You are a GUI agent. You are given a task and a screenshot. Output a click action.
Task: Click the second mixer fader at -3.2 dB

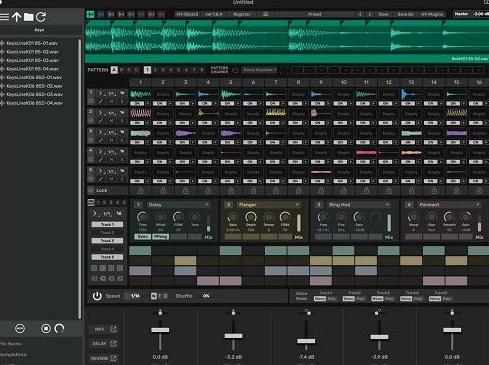233,336
